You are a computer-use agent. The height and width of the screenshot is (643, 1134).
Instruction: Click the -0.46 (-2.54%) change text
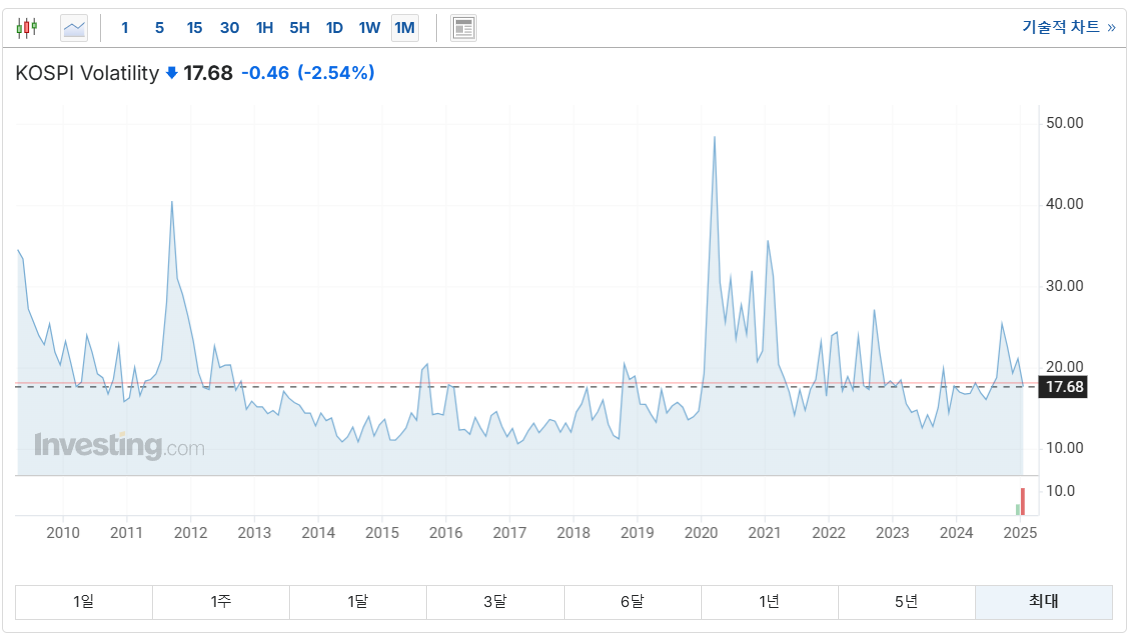[x=308, y=73]
